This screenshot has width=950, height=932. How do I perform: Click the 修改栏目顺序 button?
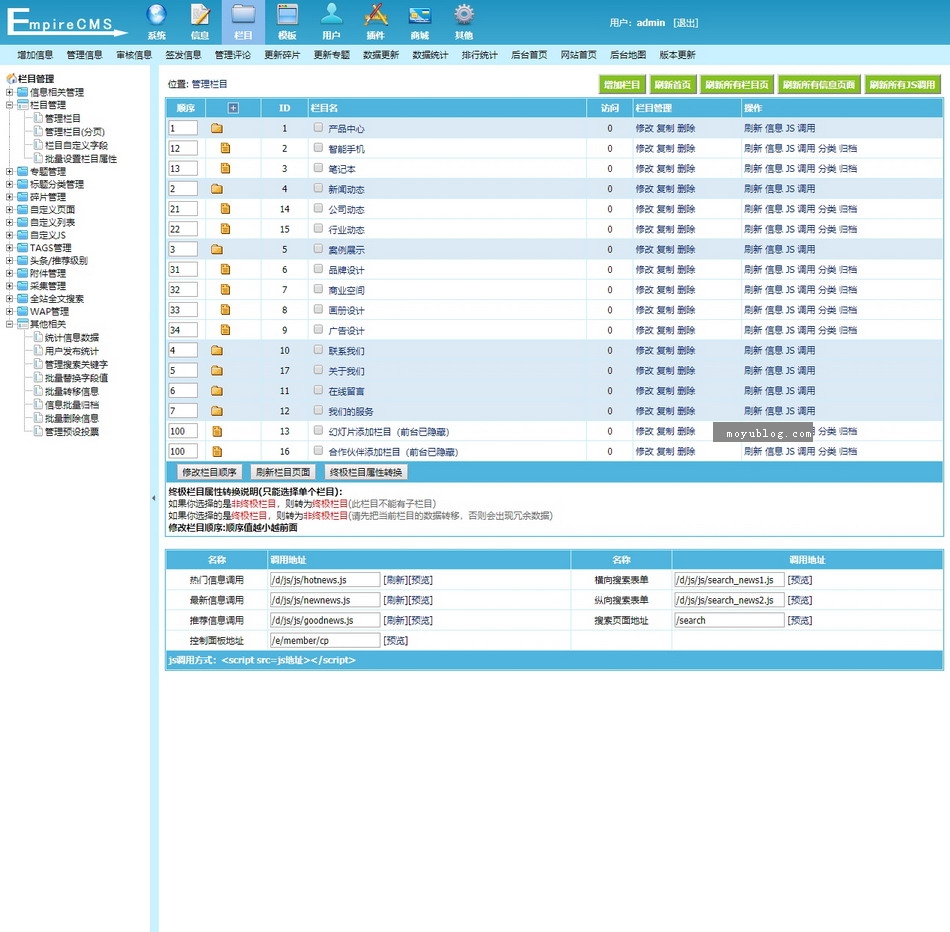point(210,472)
